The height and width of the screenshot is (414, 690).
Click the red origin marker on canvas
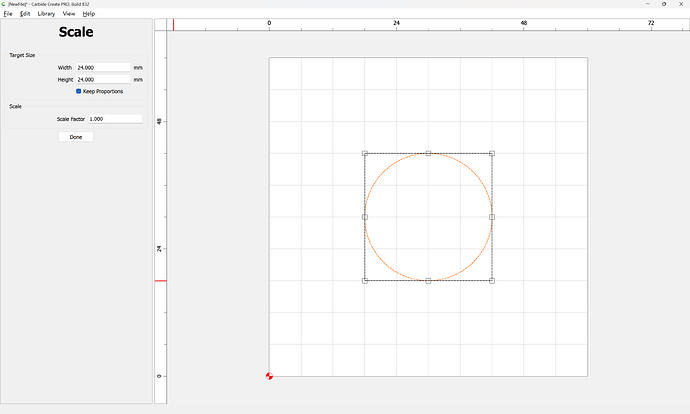coord(269,376)
